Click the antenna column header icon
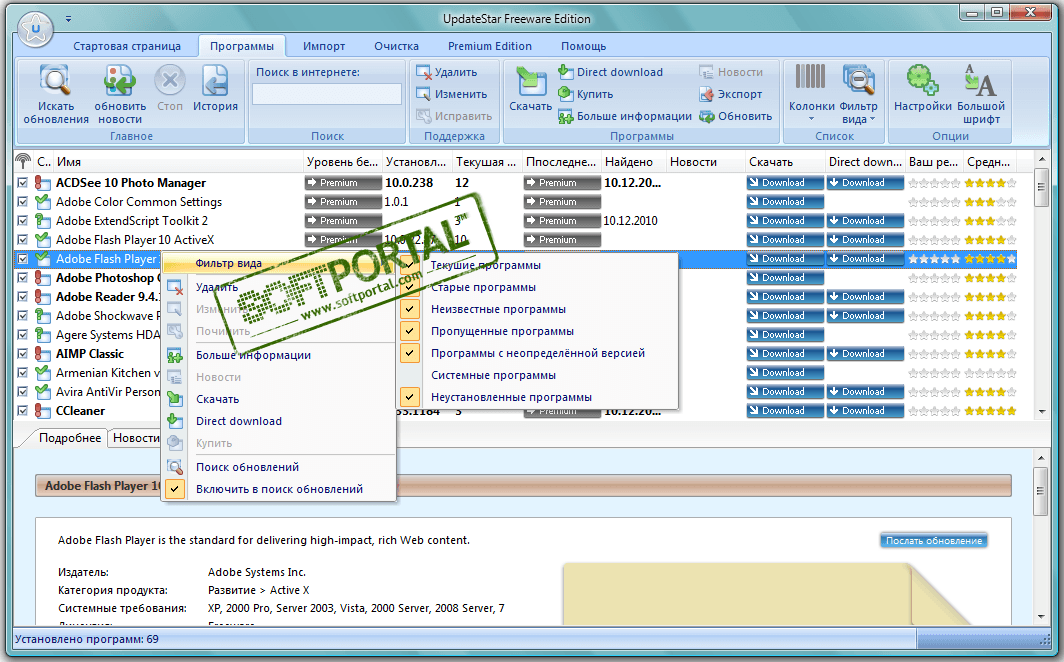Viewport: 1064px width, 662px height. (23, 161)
